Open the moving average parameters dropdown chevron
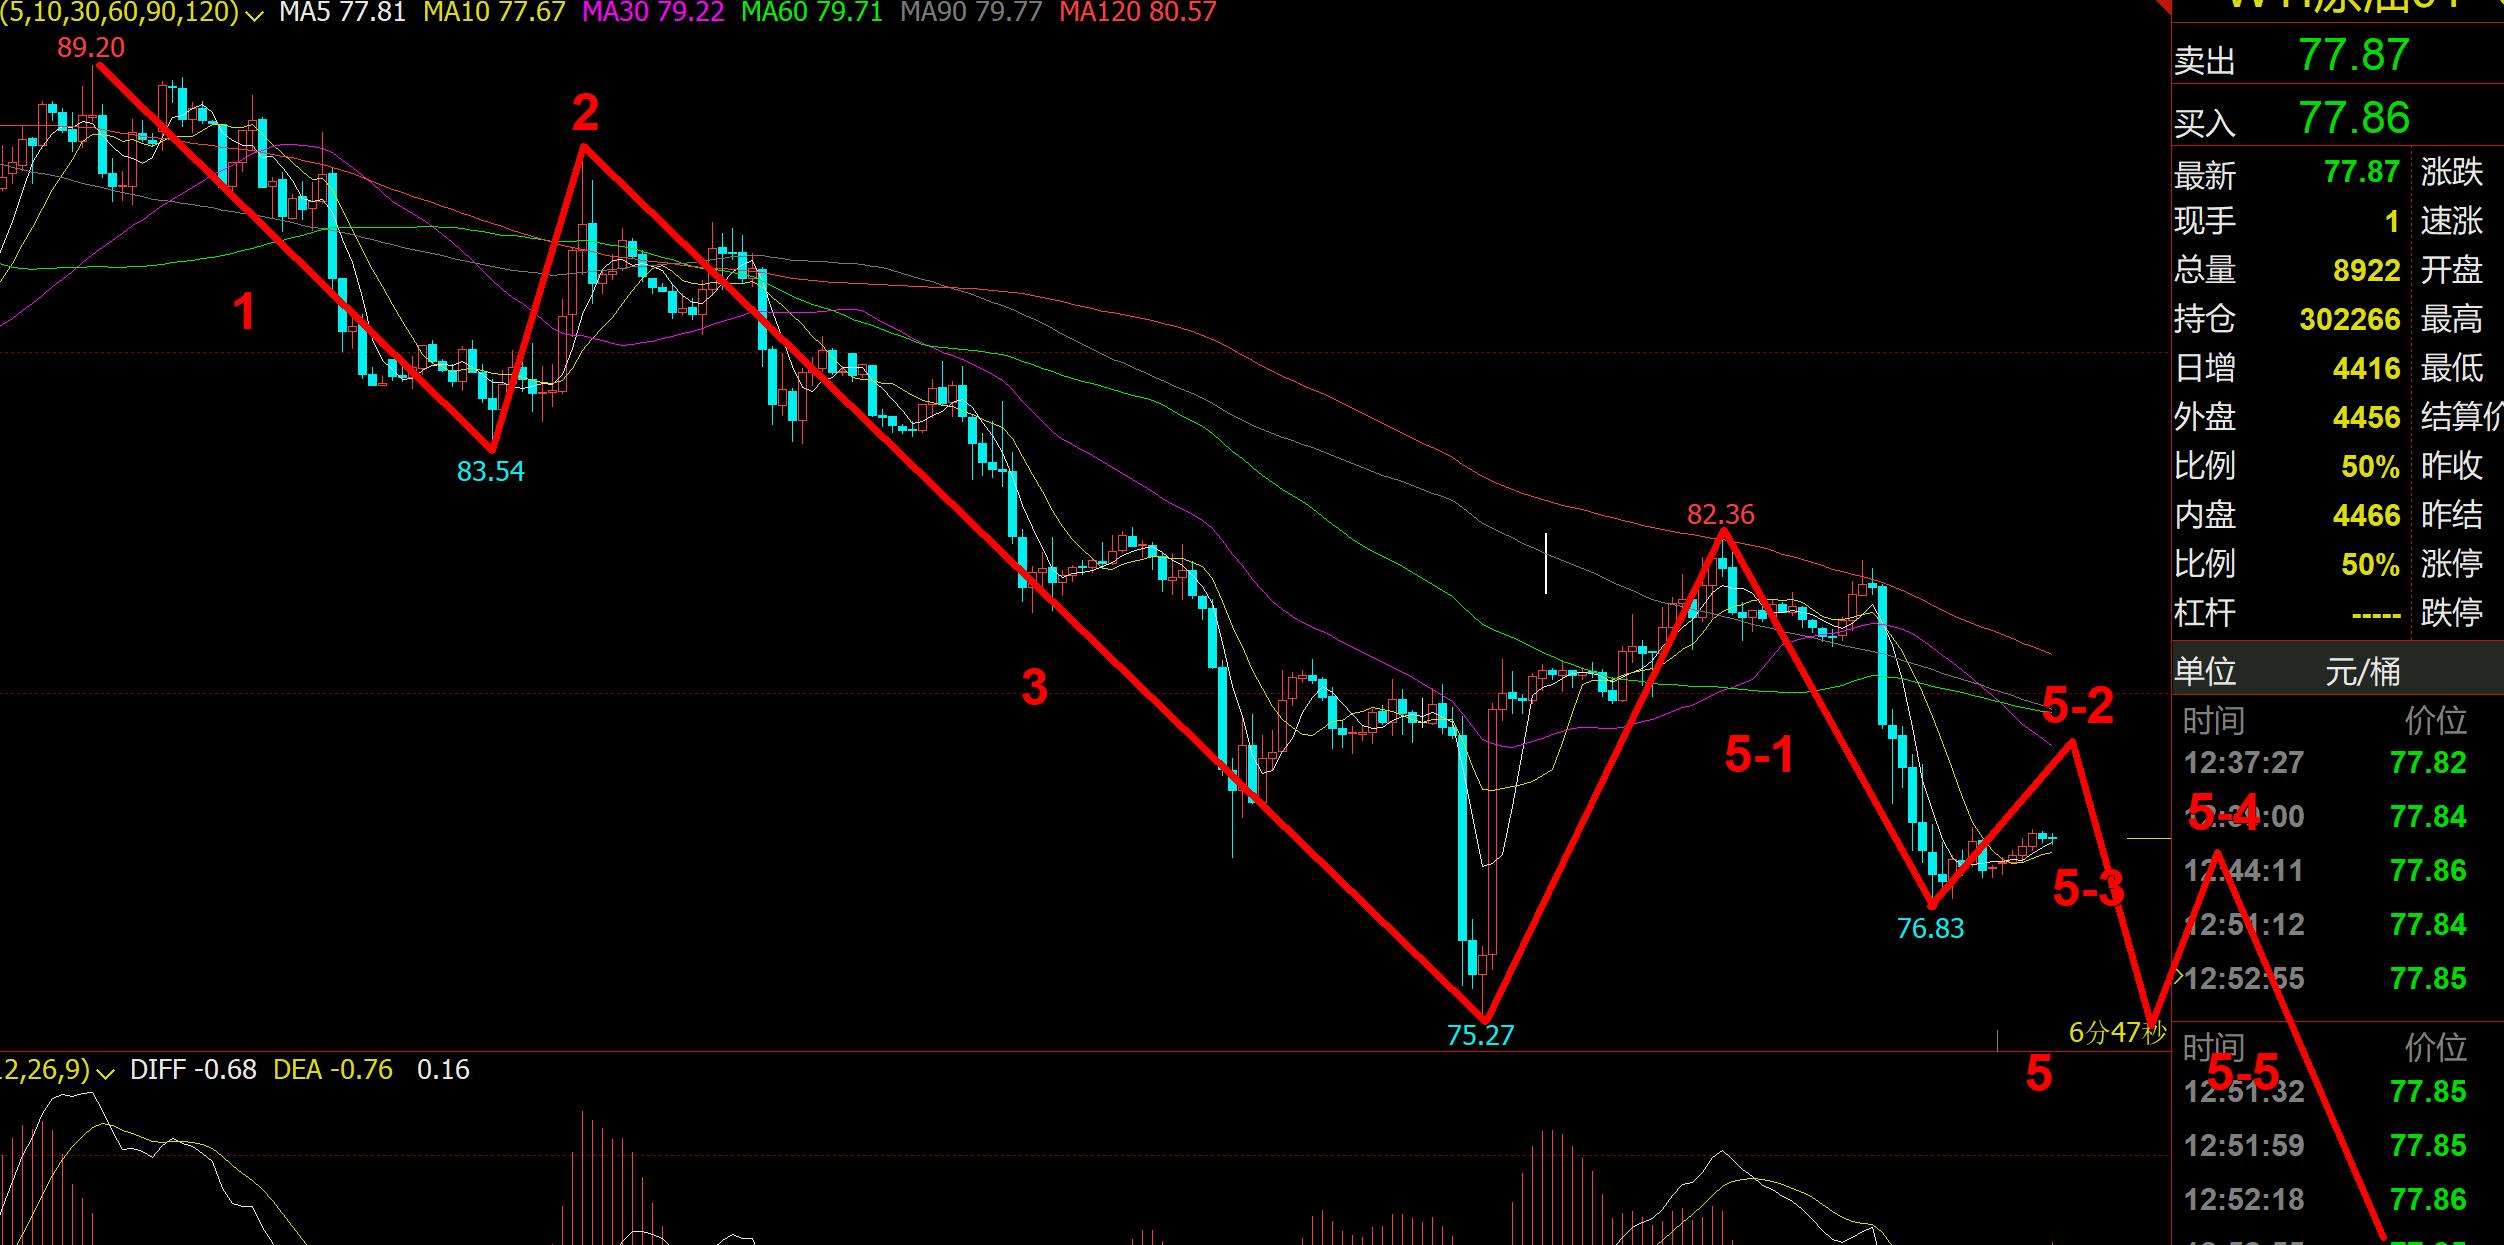 pyautogui.click(x=255, y=15)
